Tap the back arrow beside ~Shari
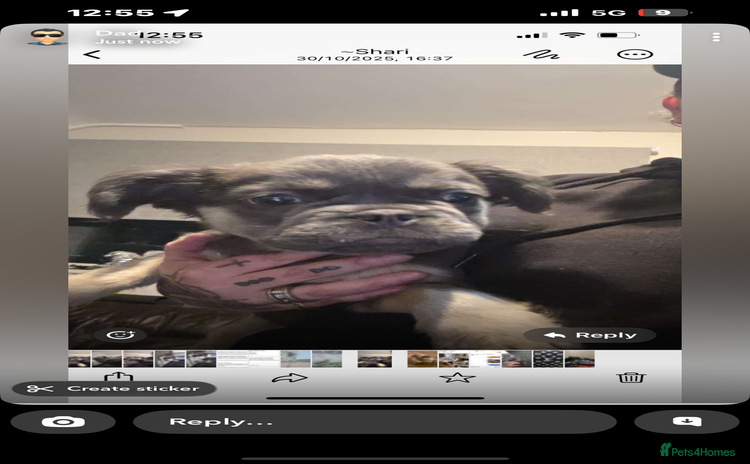Viewport: 750px width, 464px height. pyautogui.click(x=92, y=55)
